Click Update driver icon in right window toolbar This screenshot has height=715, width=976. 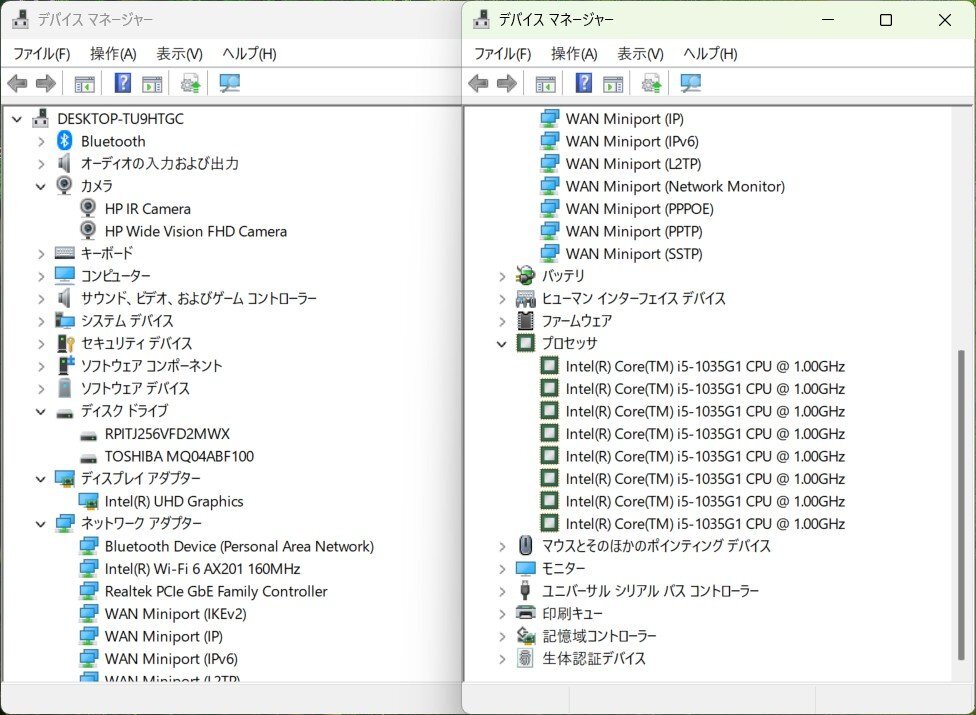coord(652,83)
